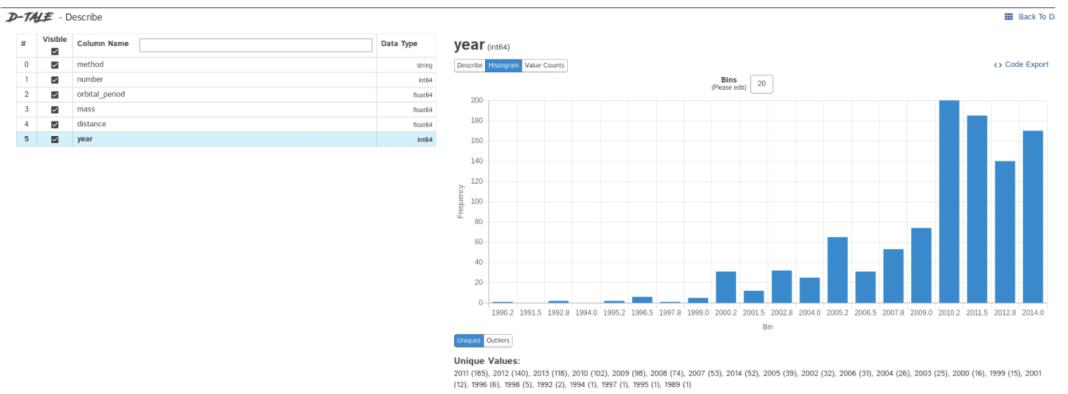Click the Back To Data grid icon
1068x394 pixels.
[1009, 17]
